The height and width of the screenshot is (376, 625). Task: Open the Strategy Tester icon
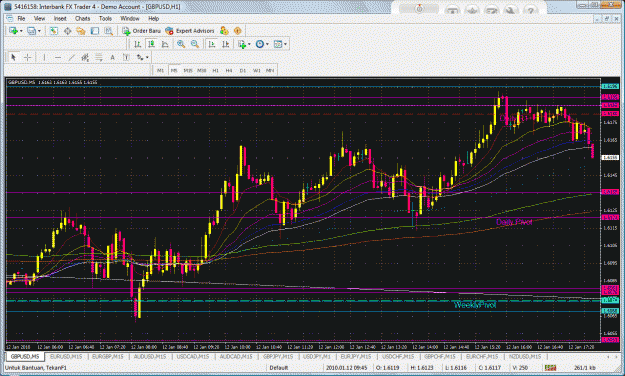108,31
